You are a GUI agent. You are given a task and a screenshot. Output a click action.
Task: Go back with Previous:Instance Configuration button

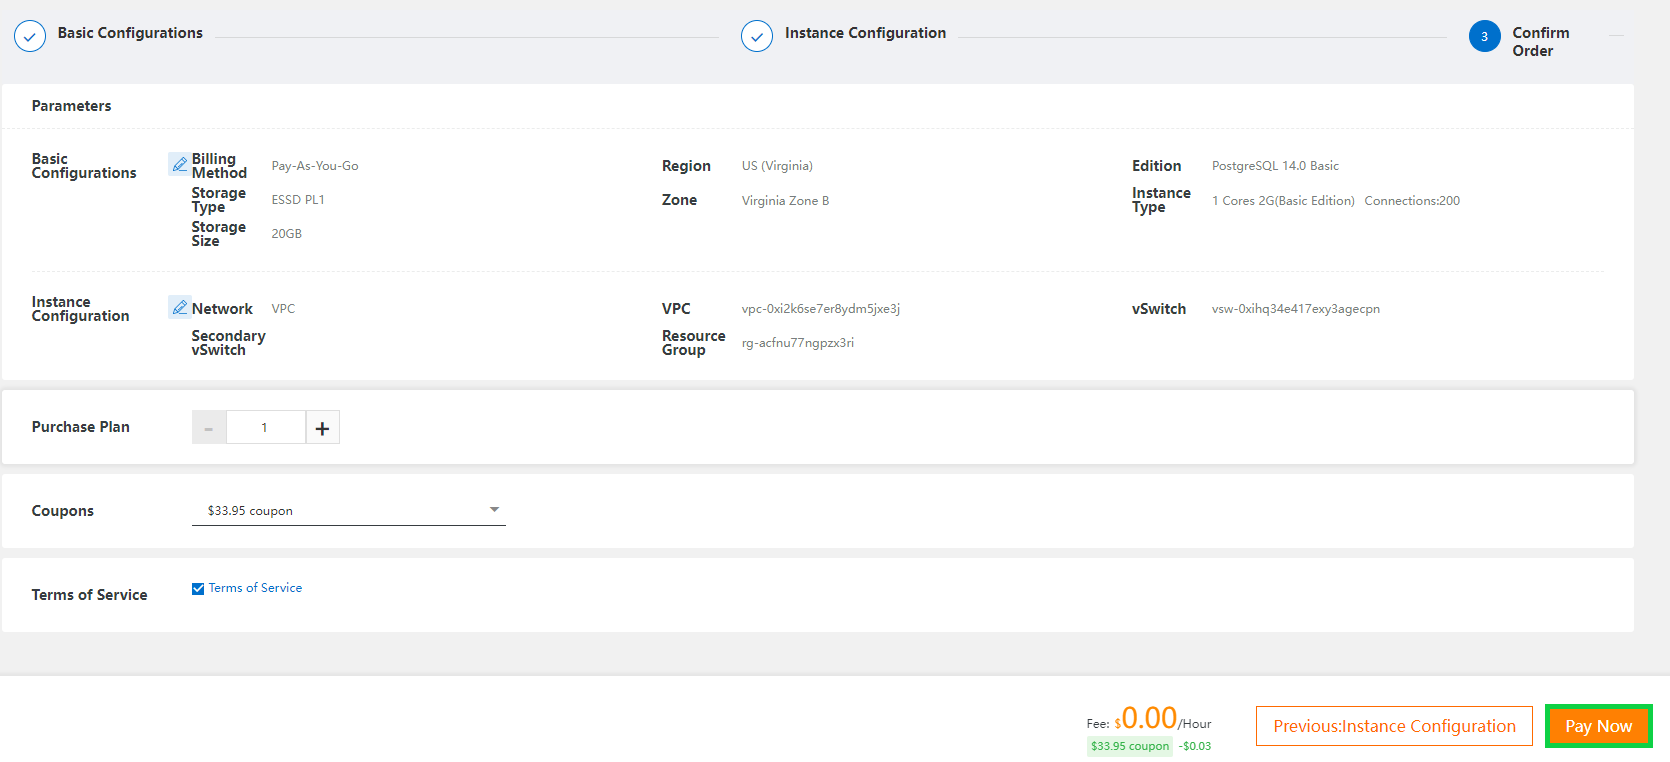[x=1394, y=726]
